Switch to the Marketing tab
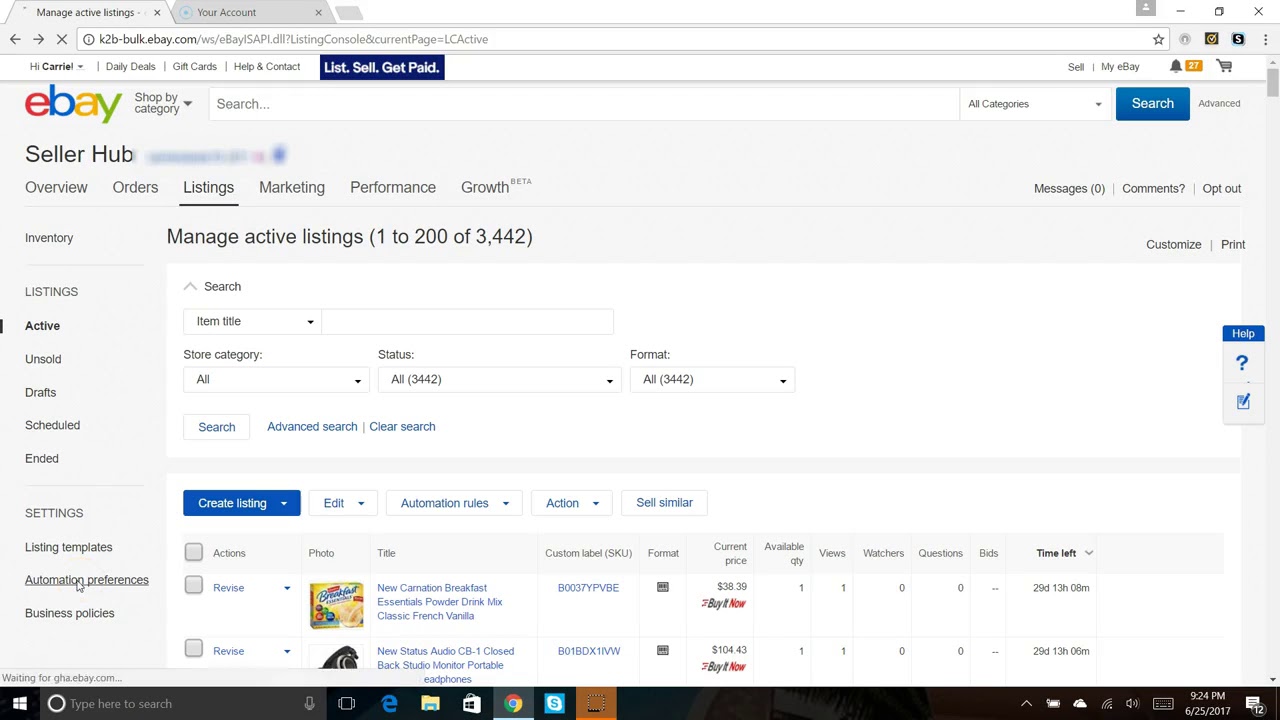This screenshot has height=720, width=1280. pyautogui.click(x=292, y=187)
